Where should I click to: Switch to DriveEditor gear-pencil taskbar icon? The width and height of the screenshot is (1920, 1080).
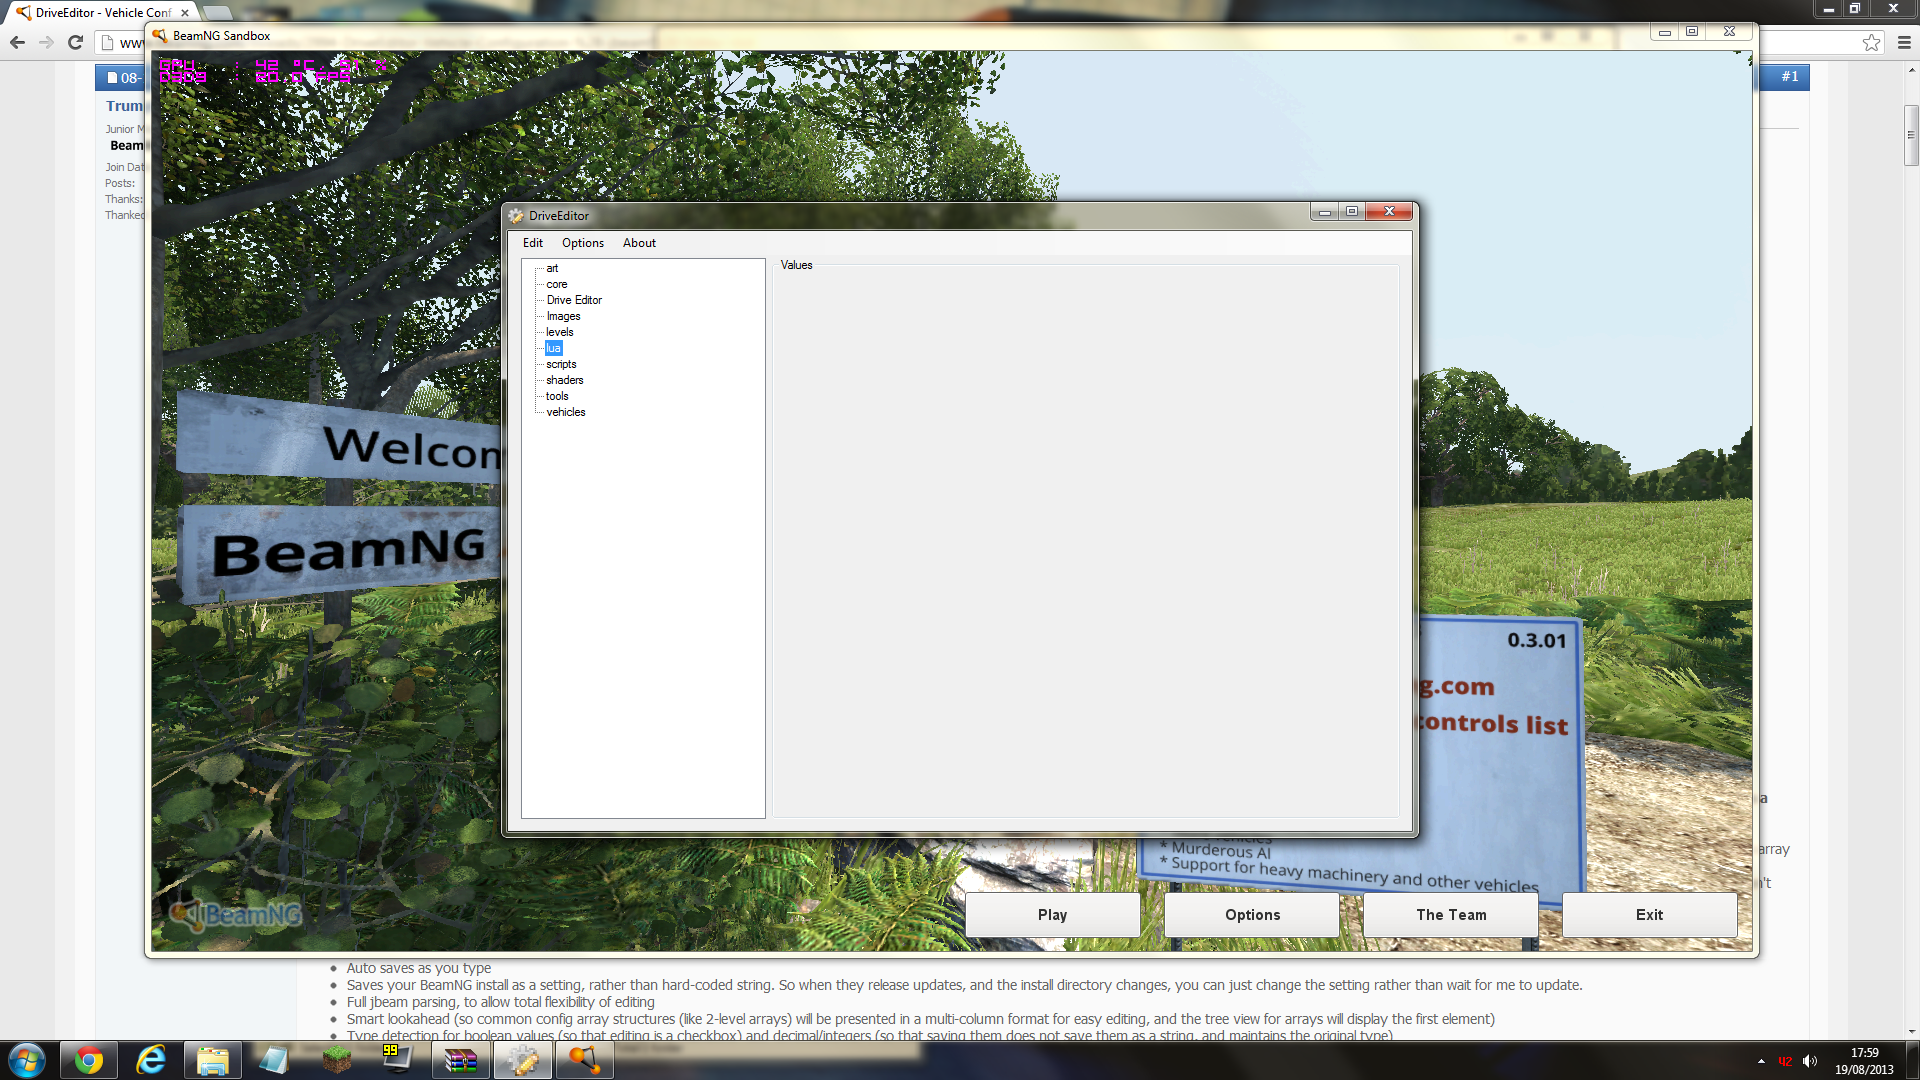click(522, 1060)
